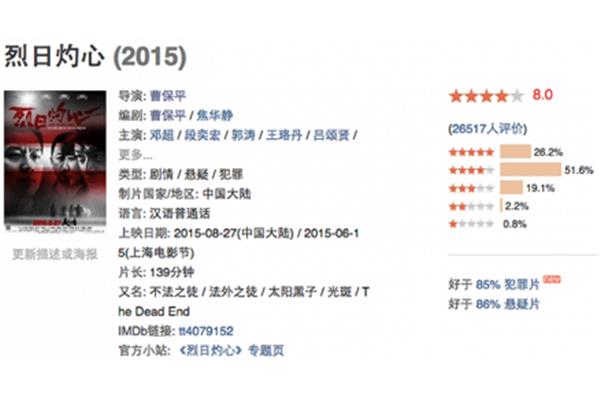
Task: Click 更新描述或海报 under the poster
Action: (55, 254)
